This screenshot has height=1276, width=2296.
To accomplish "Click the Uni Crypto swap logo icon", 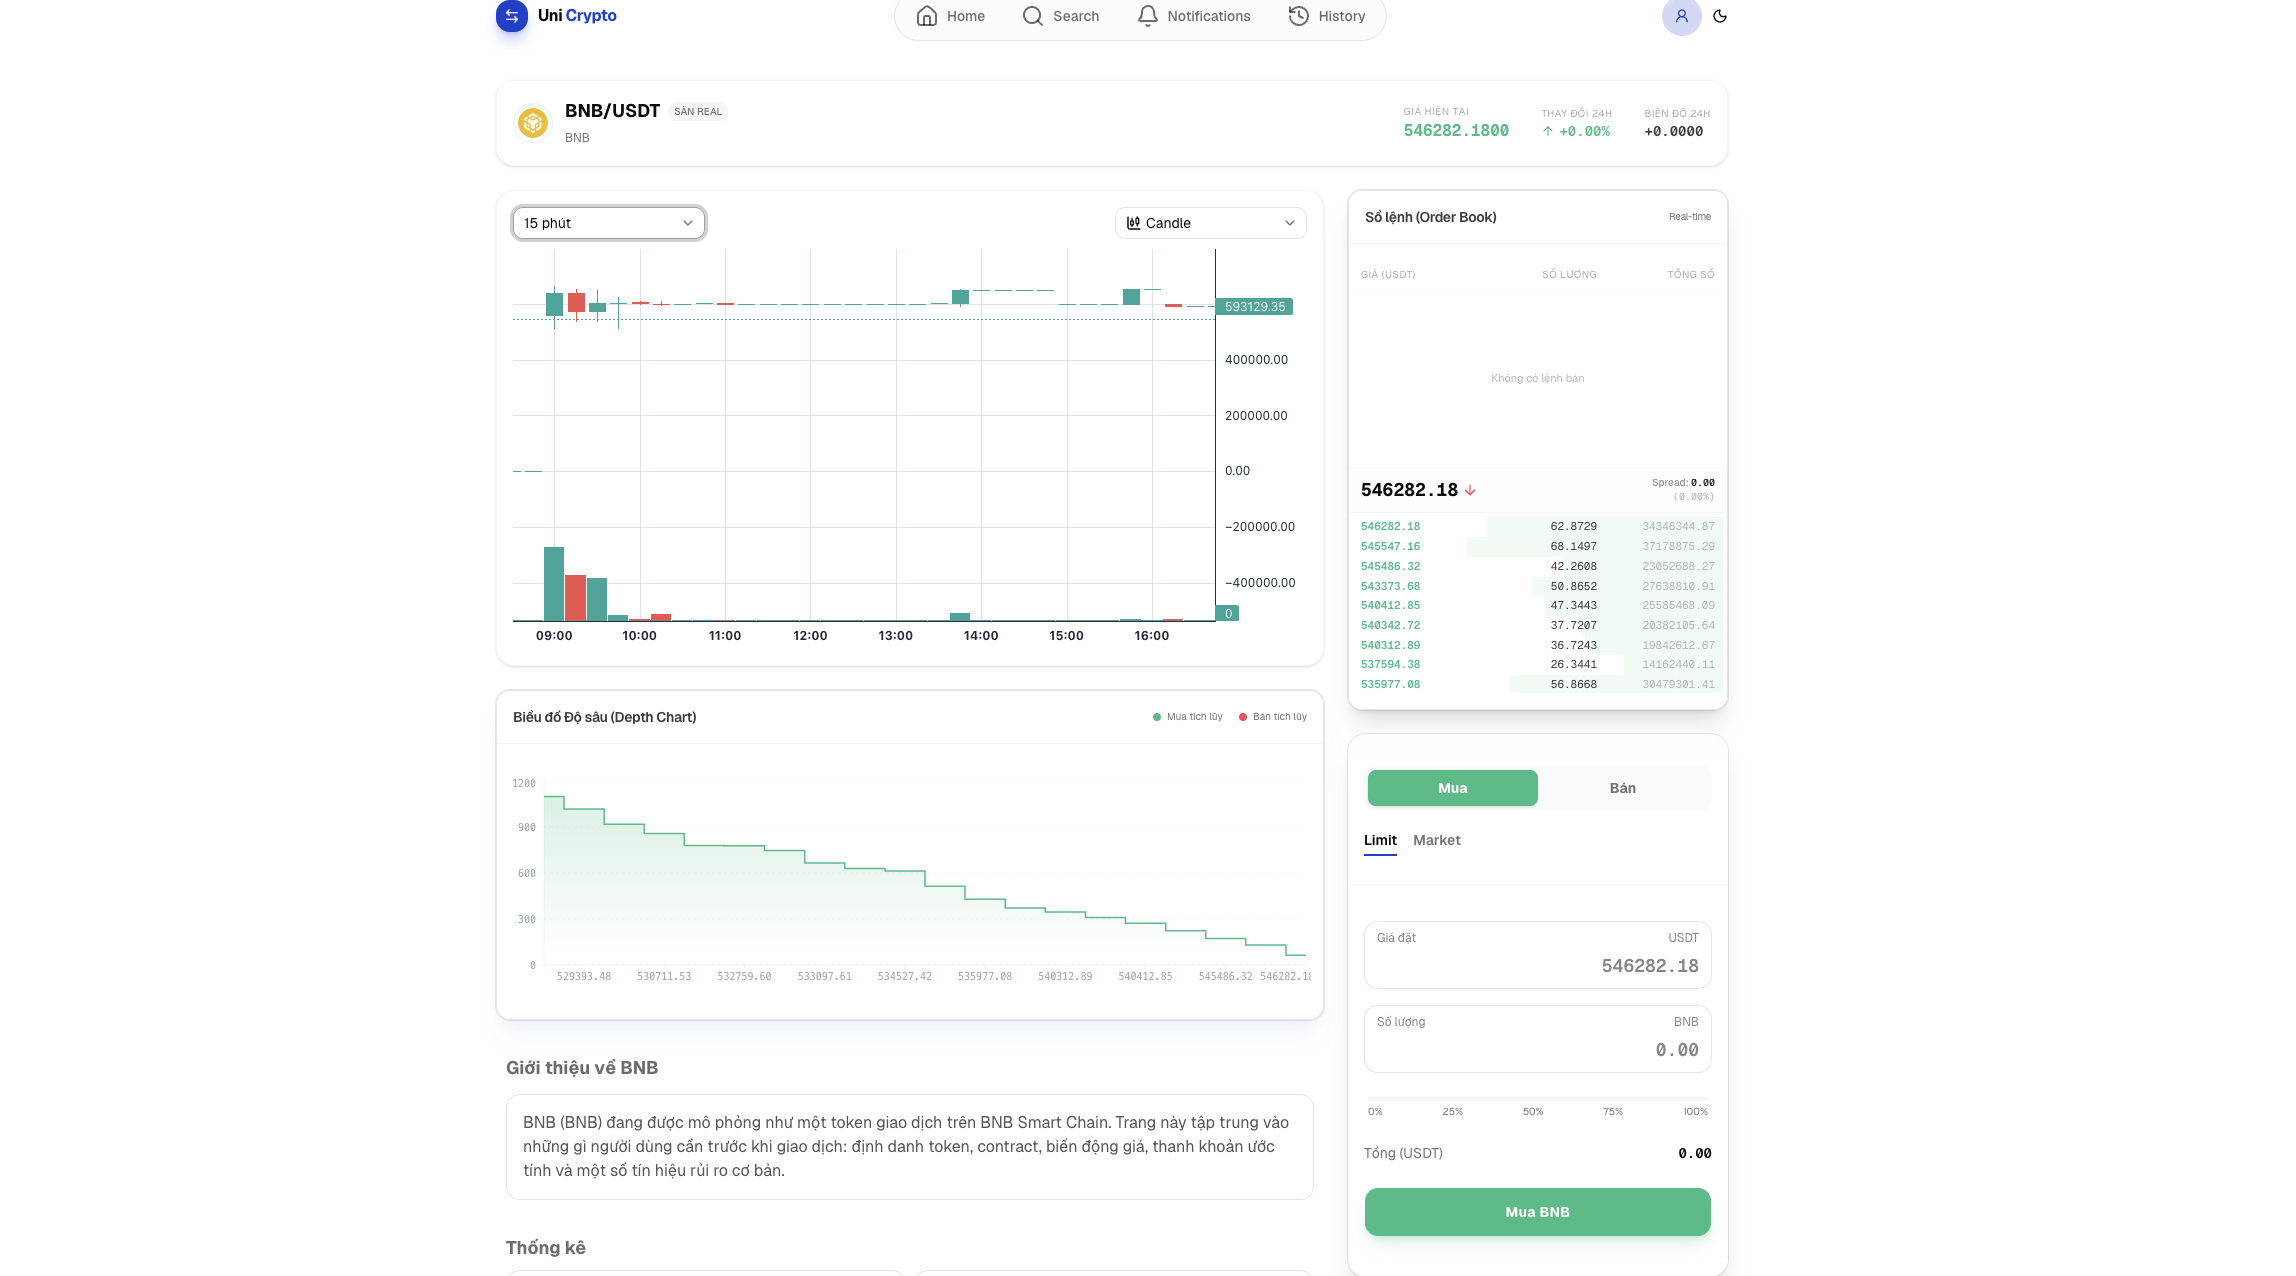I will tap(512, 15).
